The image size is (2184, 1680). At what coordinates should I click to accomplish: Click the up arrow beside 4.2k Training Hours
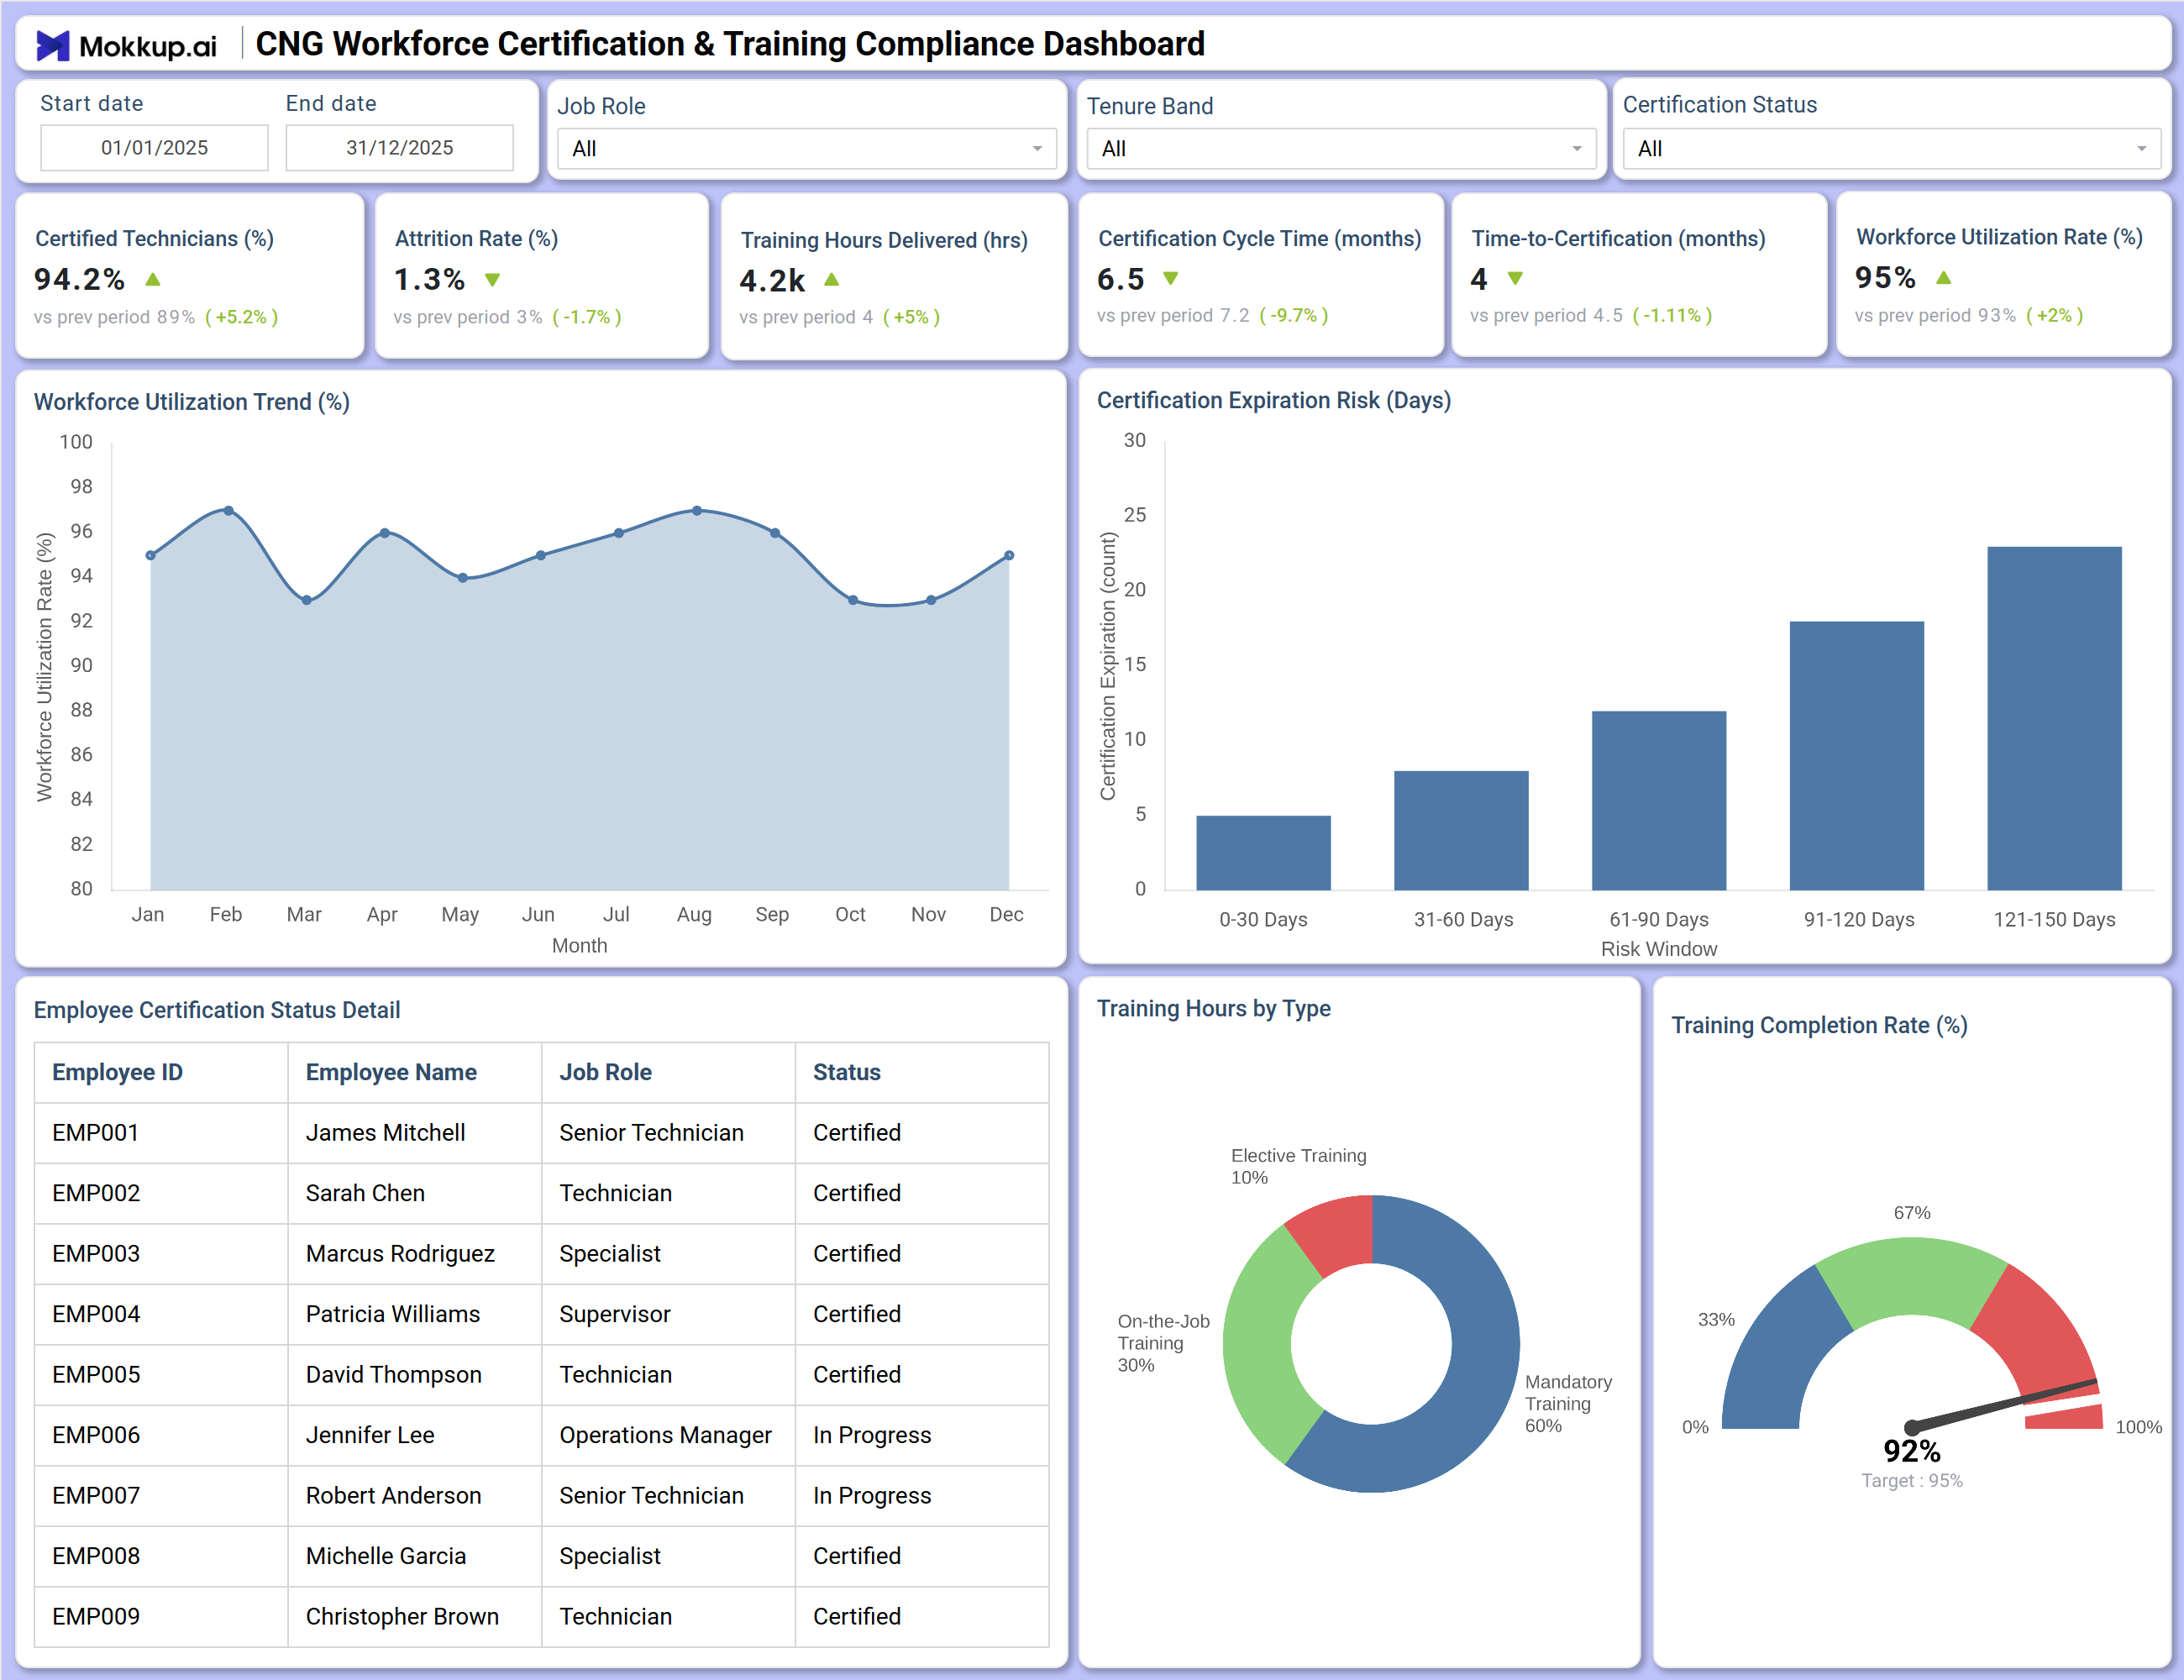831,280
